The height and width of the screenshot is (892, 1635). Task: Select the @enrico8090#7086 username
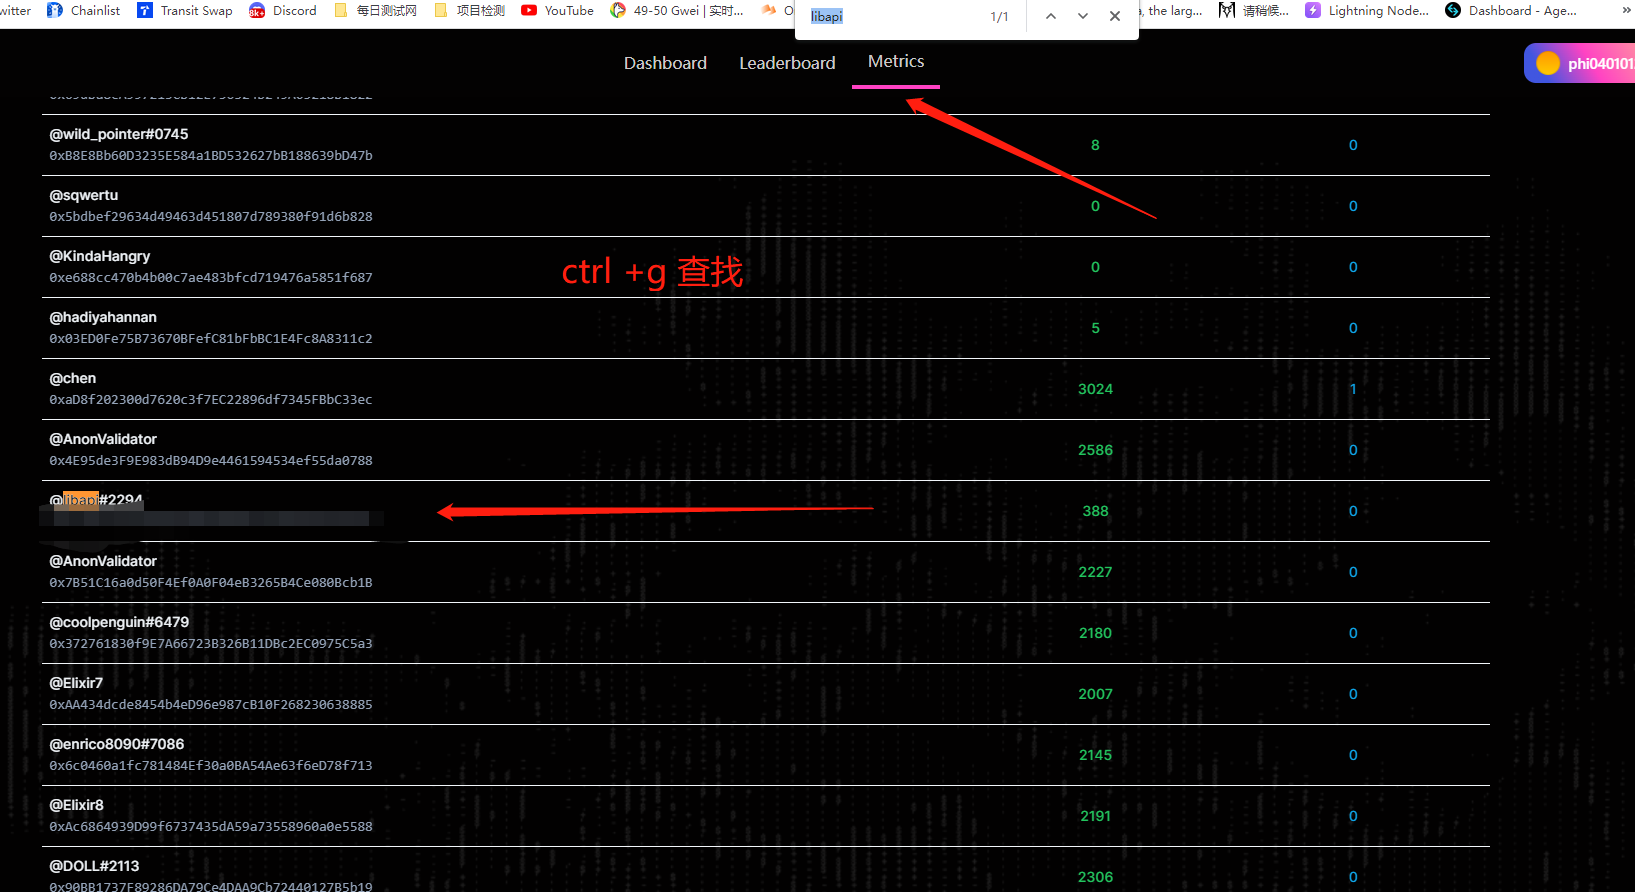[117, 744]
